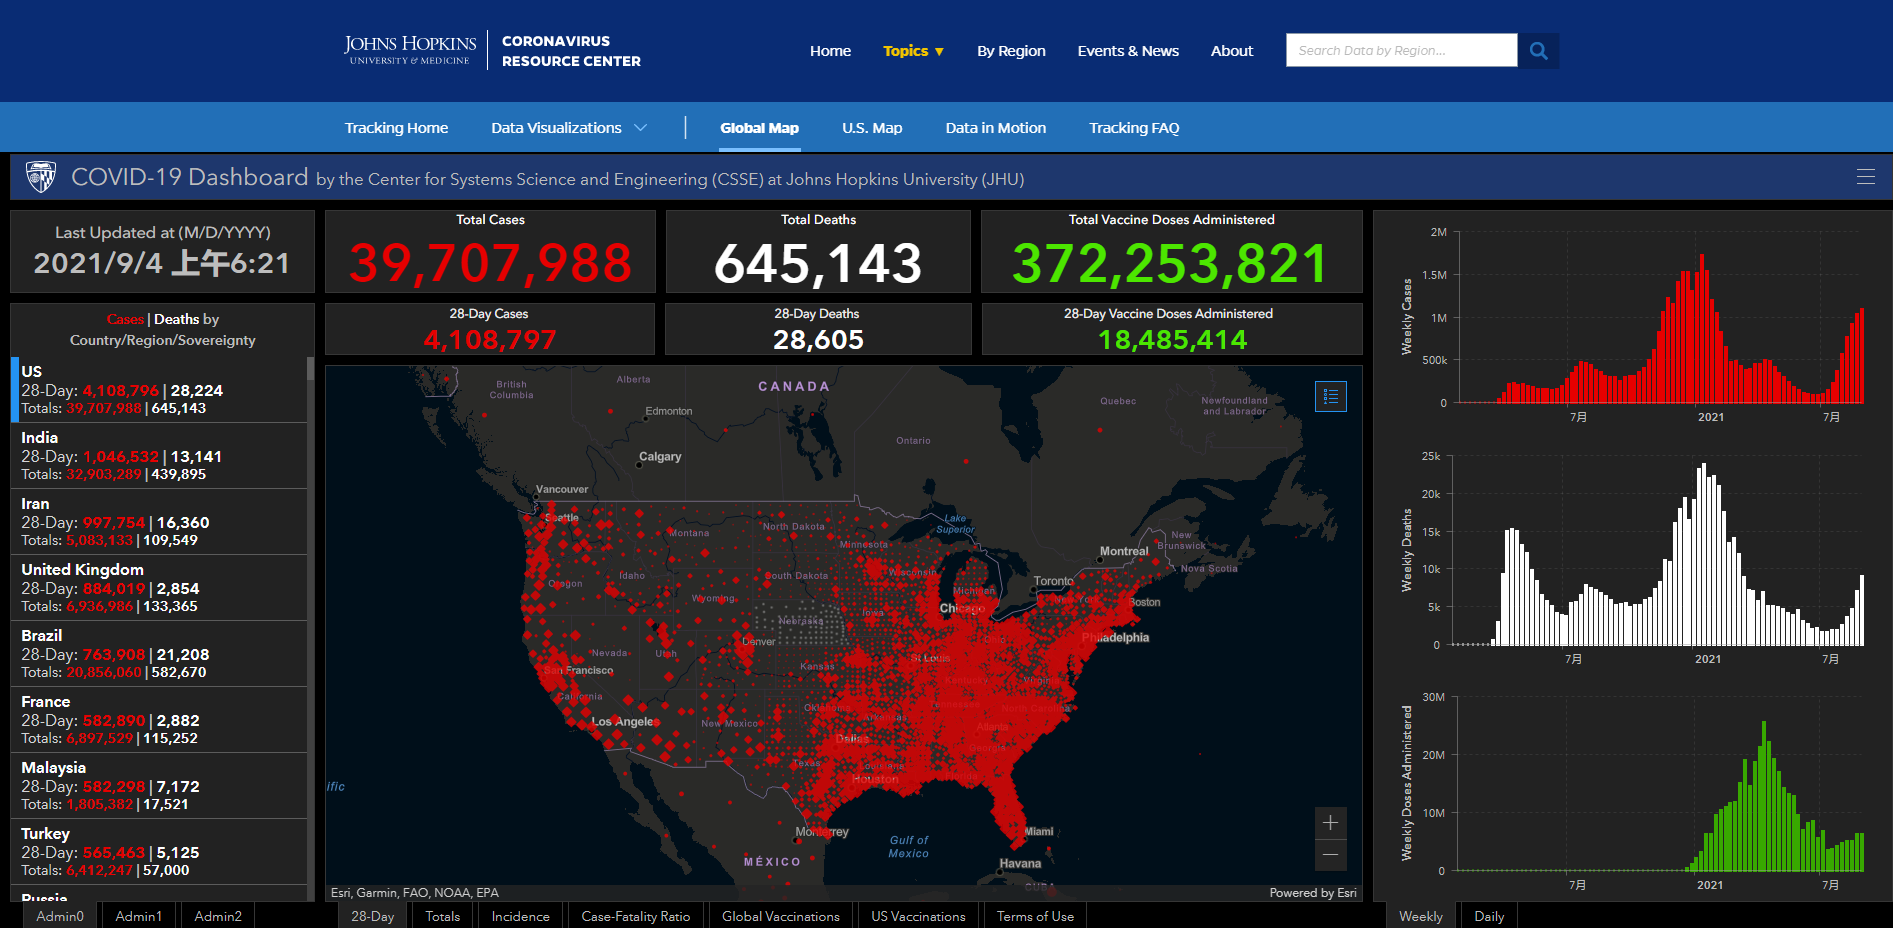This screenshot has height=928, width=1893.
Task: Switch to the U.S. Map tab
Action: coord(872,128)
